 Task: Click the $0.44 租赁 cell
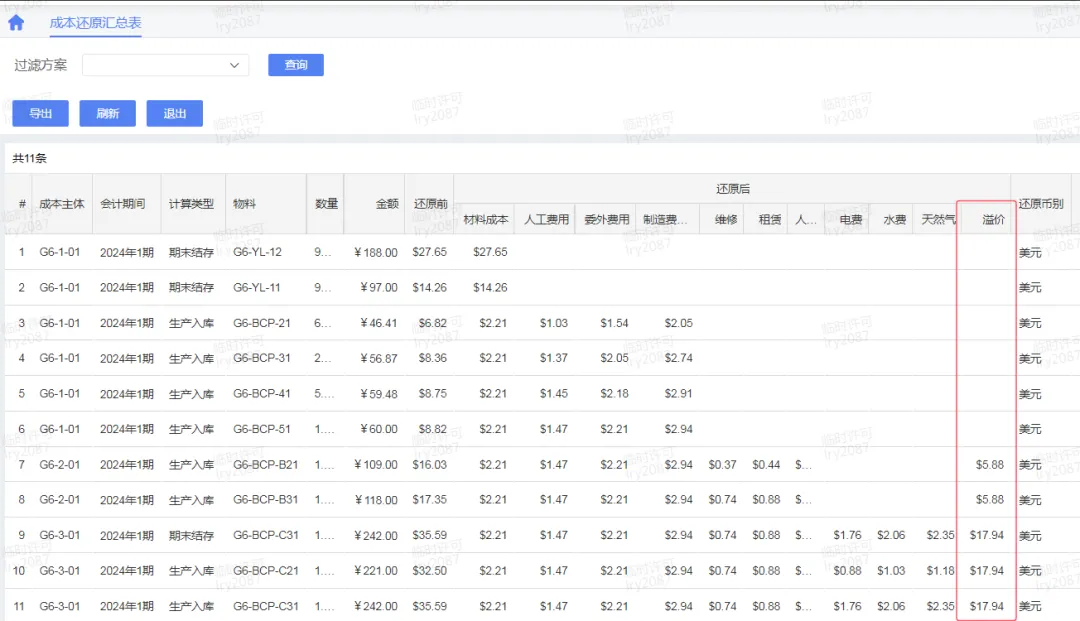[x=766, y=465]
